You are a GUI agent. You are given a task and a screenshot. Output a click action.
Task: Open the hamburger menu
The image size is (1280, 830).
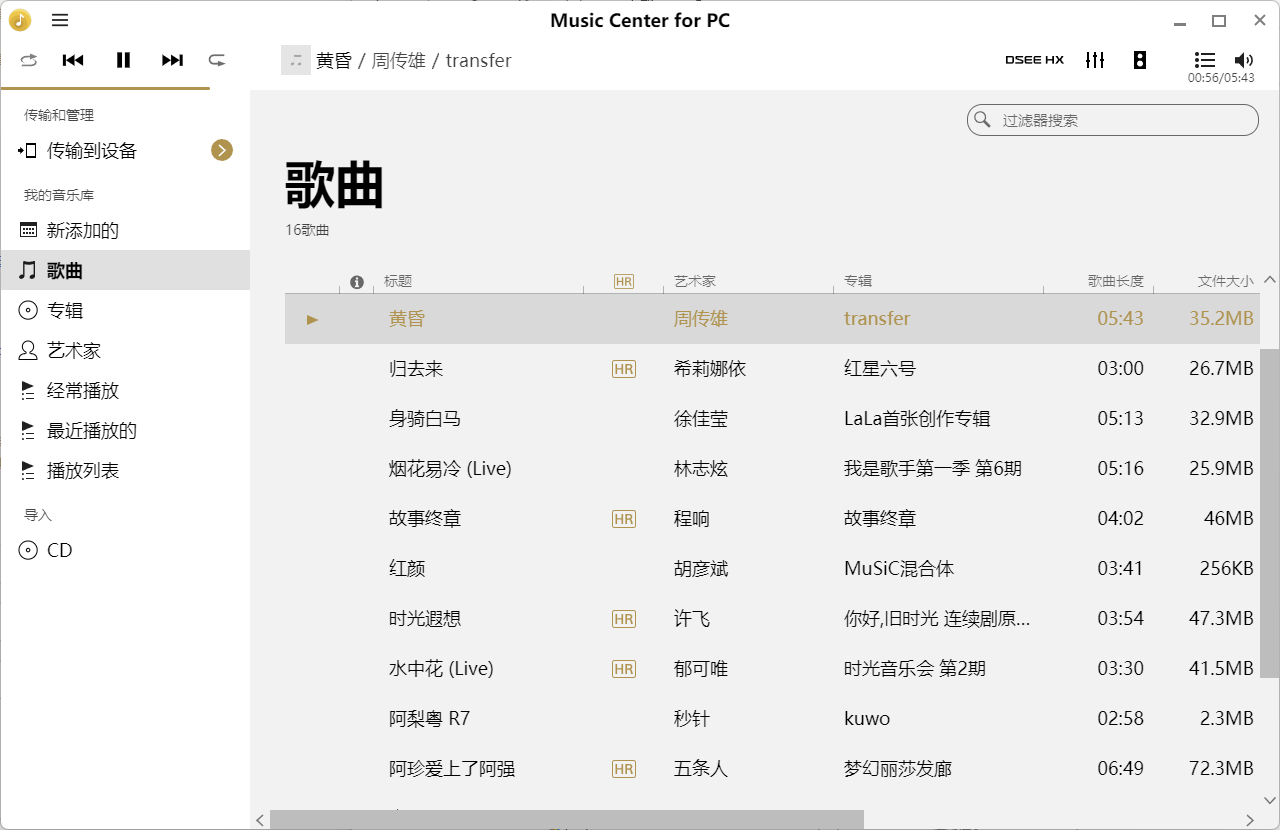point(60,20)
